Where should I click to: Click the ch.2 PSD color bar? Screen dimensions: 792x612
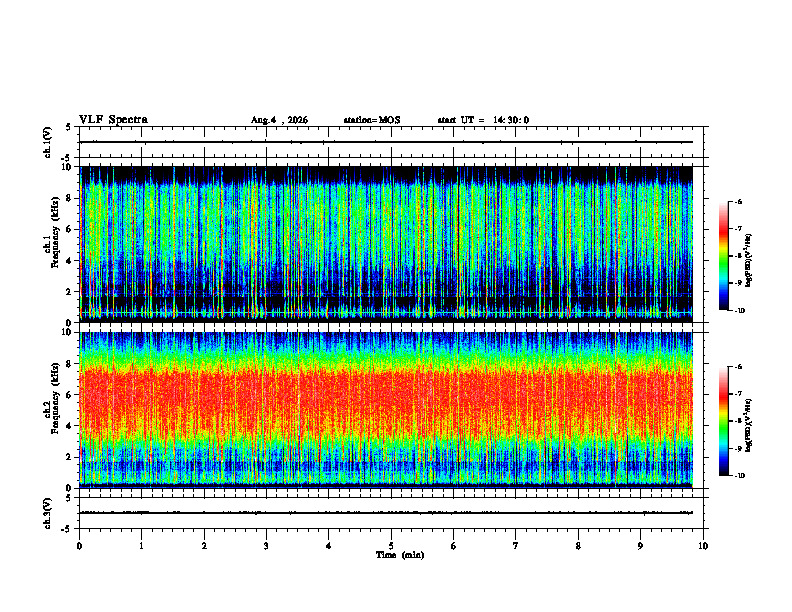(724, 421)
